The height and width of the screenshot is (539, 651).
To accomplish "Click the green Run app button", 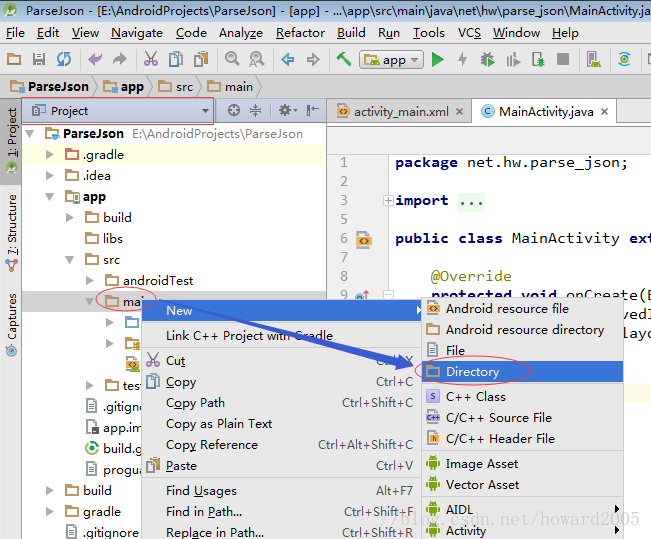I will click(438, 59).
